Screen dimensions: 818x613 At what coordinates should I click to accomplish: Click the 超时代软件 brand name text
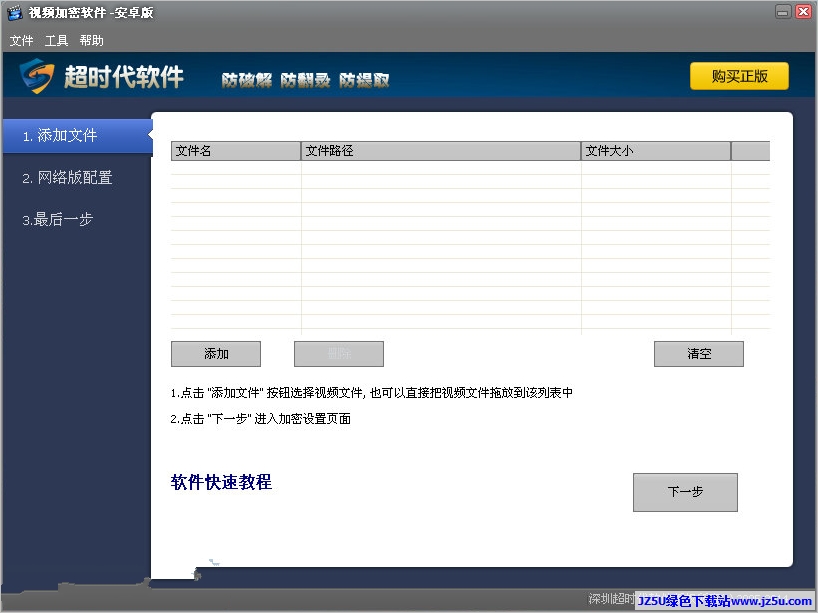click(x=124, y=77)
